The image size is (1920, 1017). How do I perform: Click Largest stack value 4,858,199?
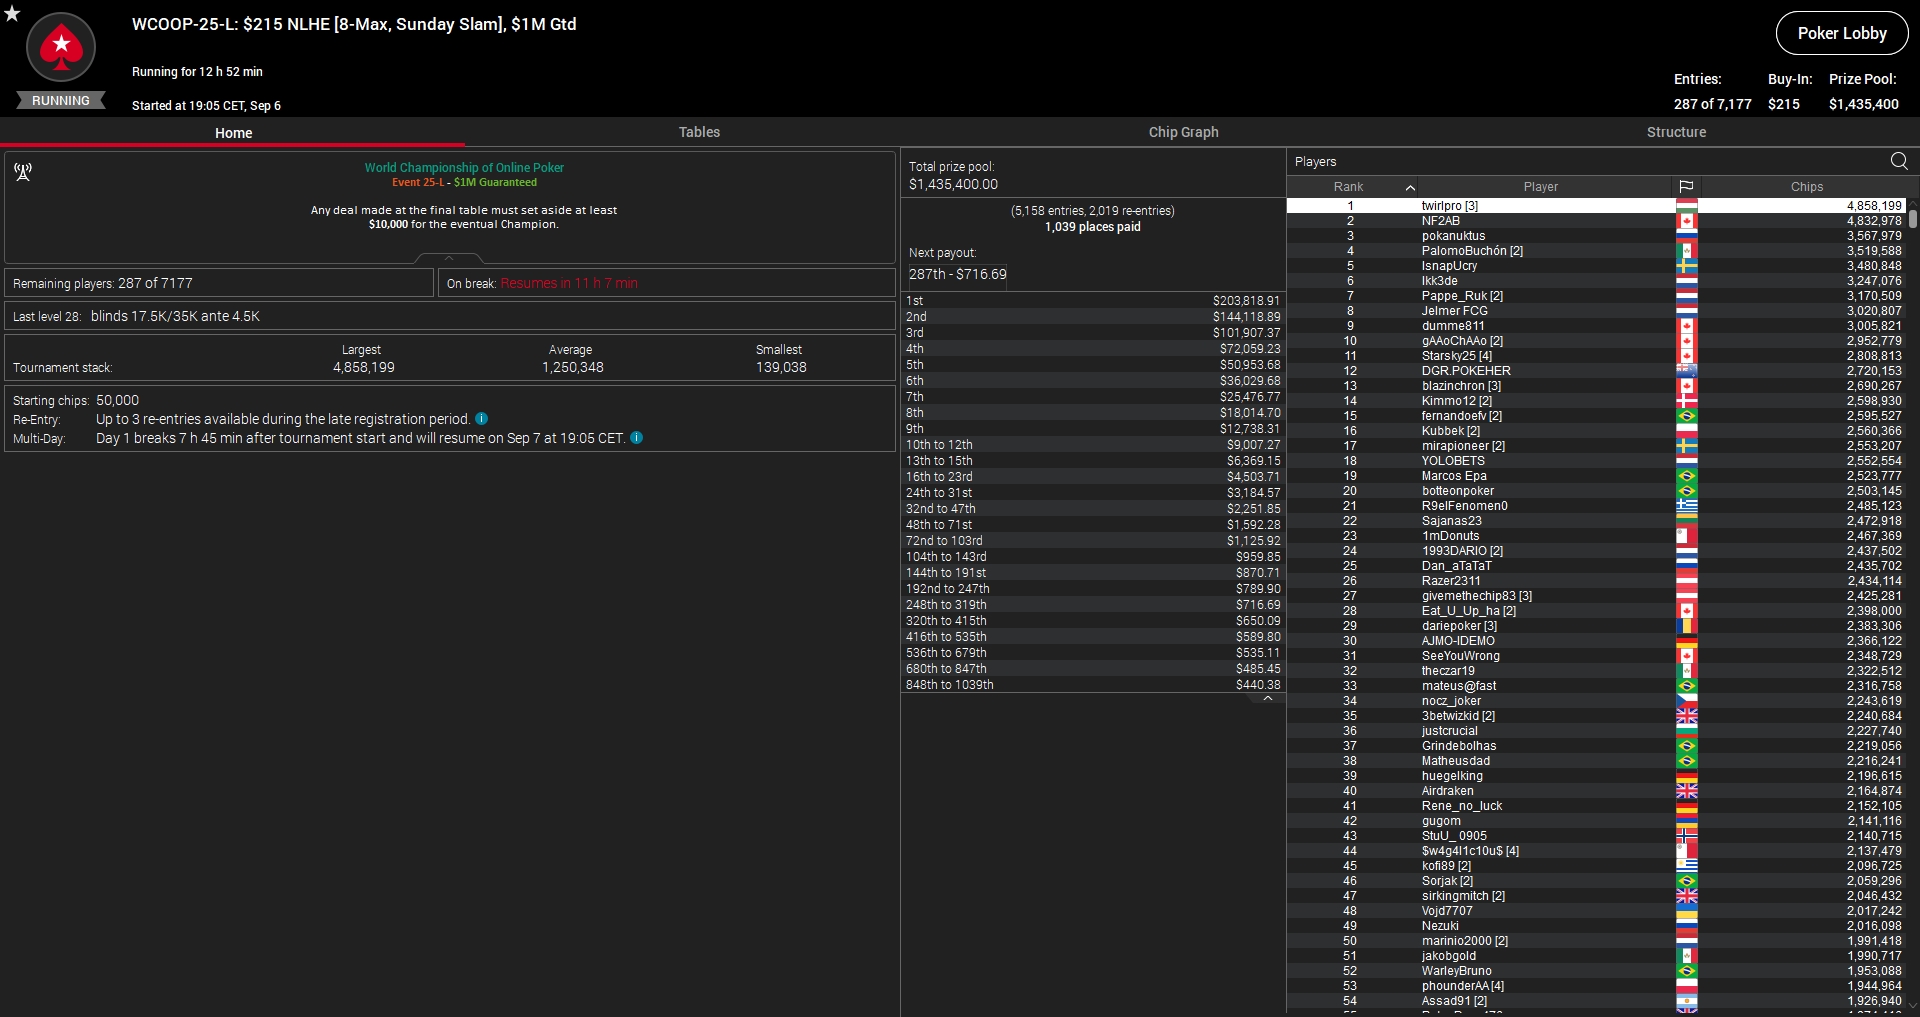point(364,367)
